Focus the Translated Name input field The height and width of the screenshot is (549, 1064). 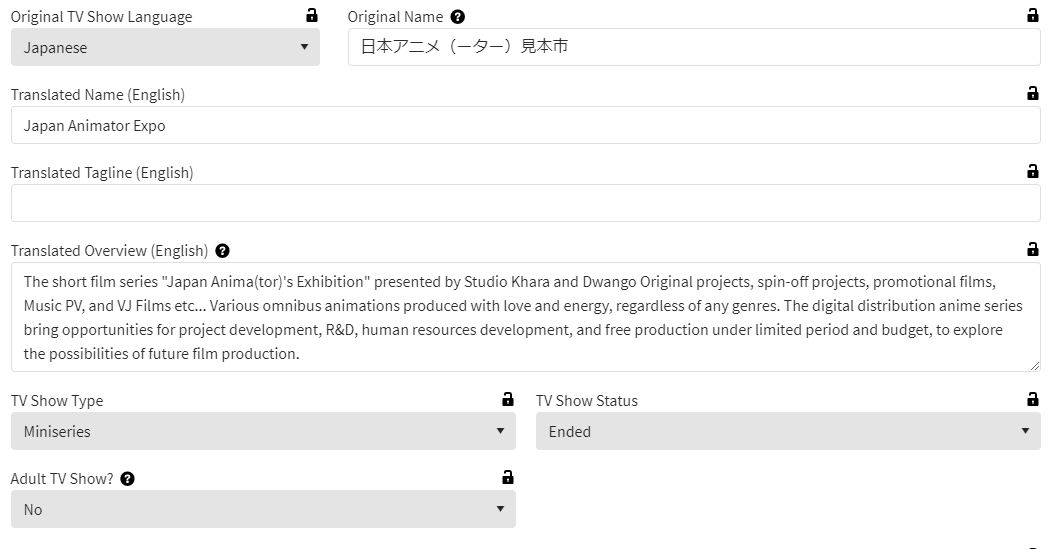(x=525, y=125)
